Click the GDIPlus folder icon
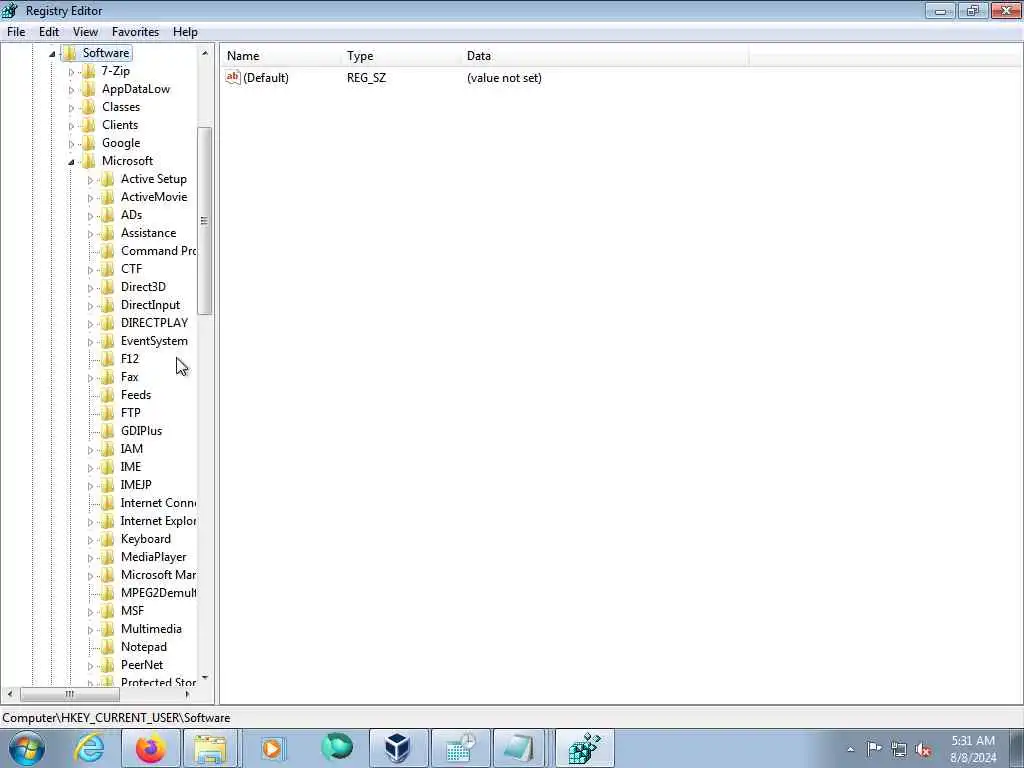The width and height of the screenshot is (1024, 768). [108, 431]
